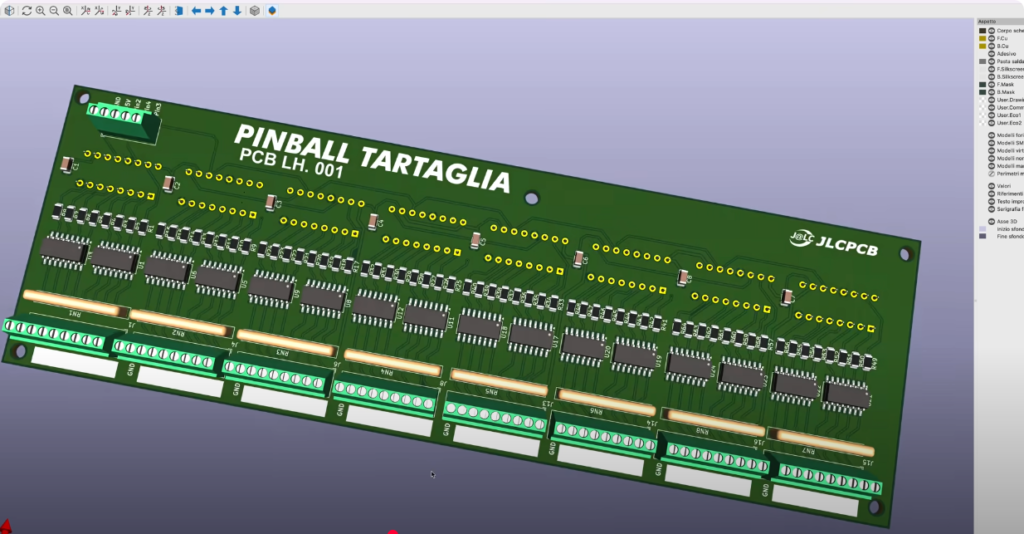Viewport: 1024px width, 534px height.
Task: Zoom in with the magnifier plus icon
Action: [x=41, y=10]
